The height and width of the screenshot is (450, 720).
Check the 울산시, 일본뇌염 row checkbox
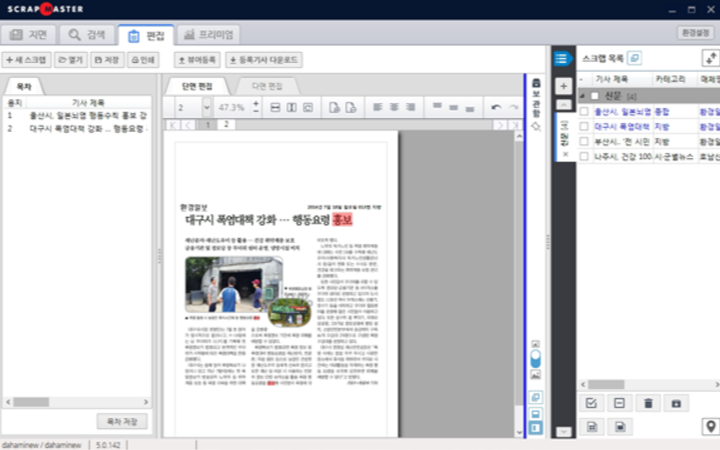[x=584, y=111]
